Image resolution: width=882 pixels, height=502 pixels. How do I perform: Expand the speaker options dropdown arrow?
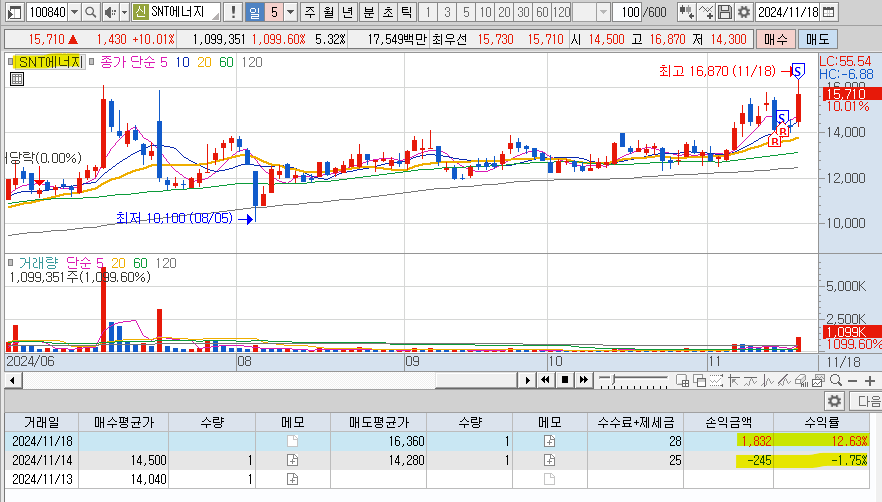[124, 12]
